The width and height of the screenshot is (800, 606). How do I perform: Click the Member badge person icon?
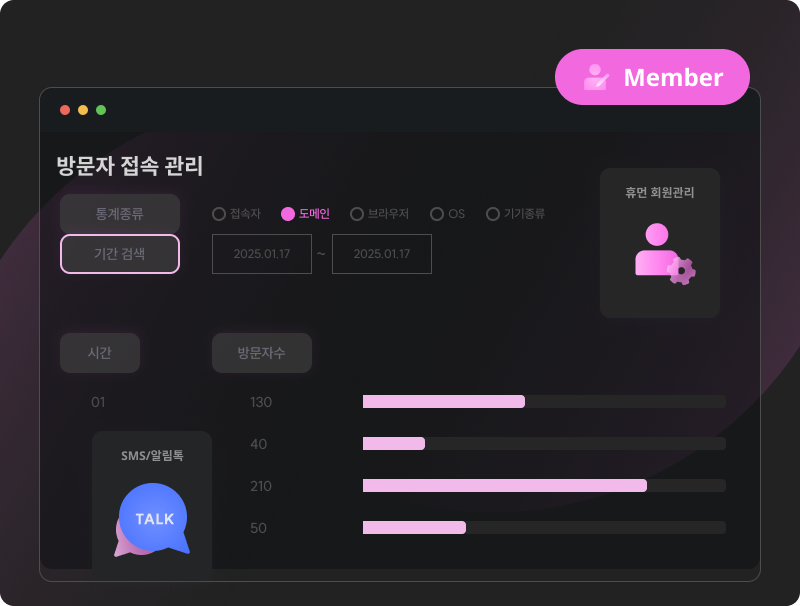tap(596, 77)
